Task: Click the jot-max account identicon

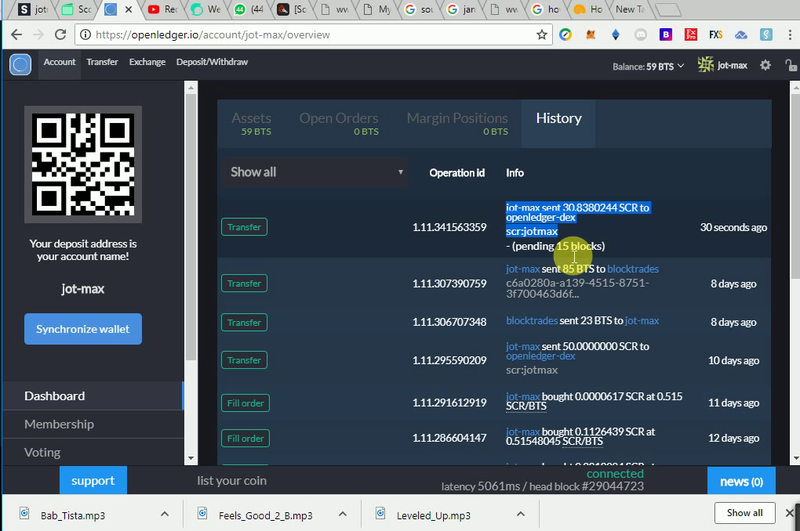Action: pos(706,65)
